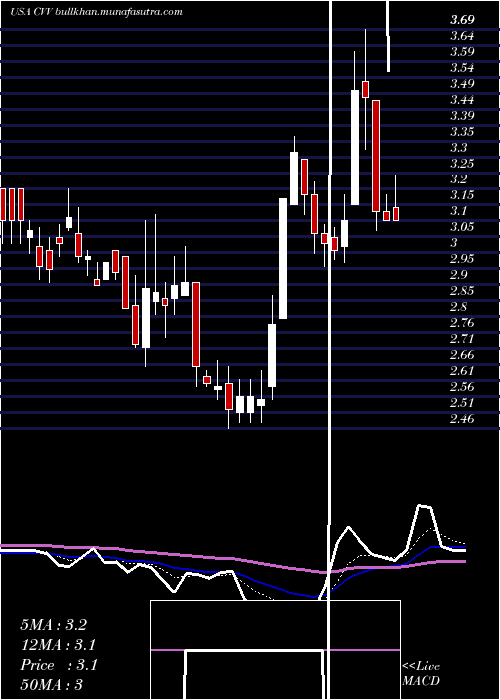Click the 3.39 price axis label
The image size is (500, 700).
pos(462,116)
